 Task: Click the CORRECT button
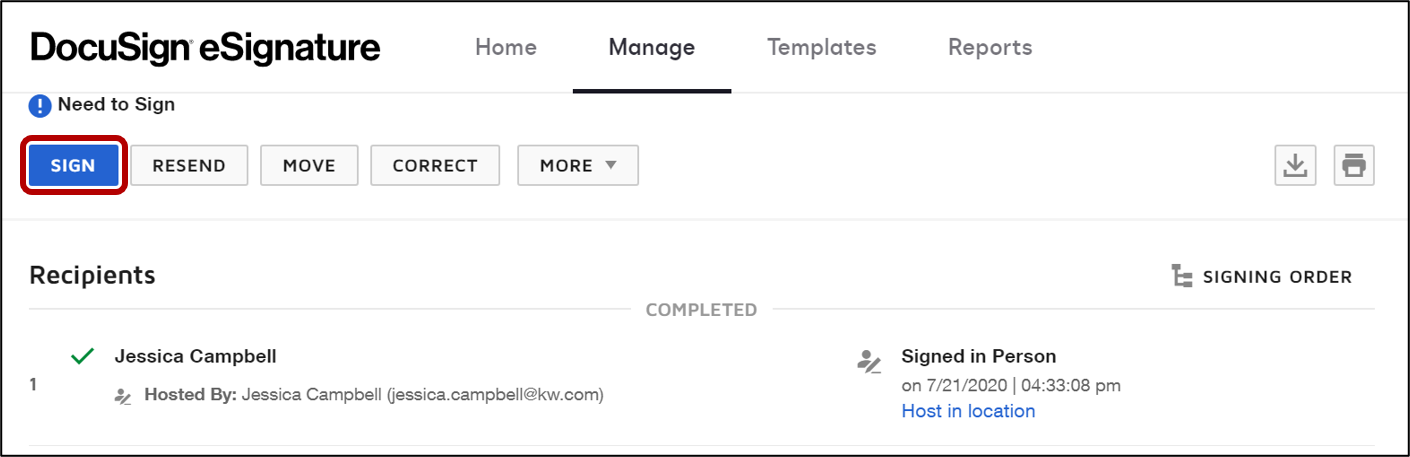coord(435,165)
